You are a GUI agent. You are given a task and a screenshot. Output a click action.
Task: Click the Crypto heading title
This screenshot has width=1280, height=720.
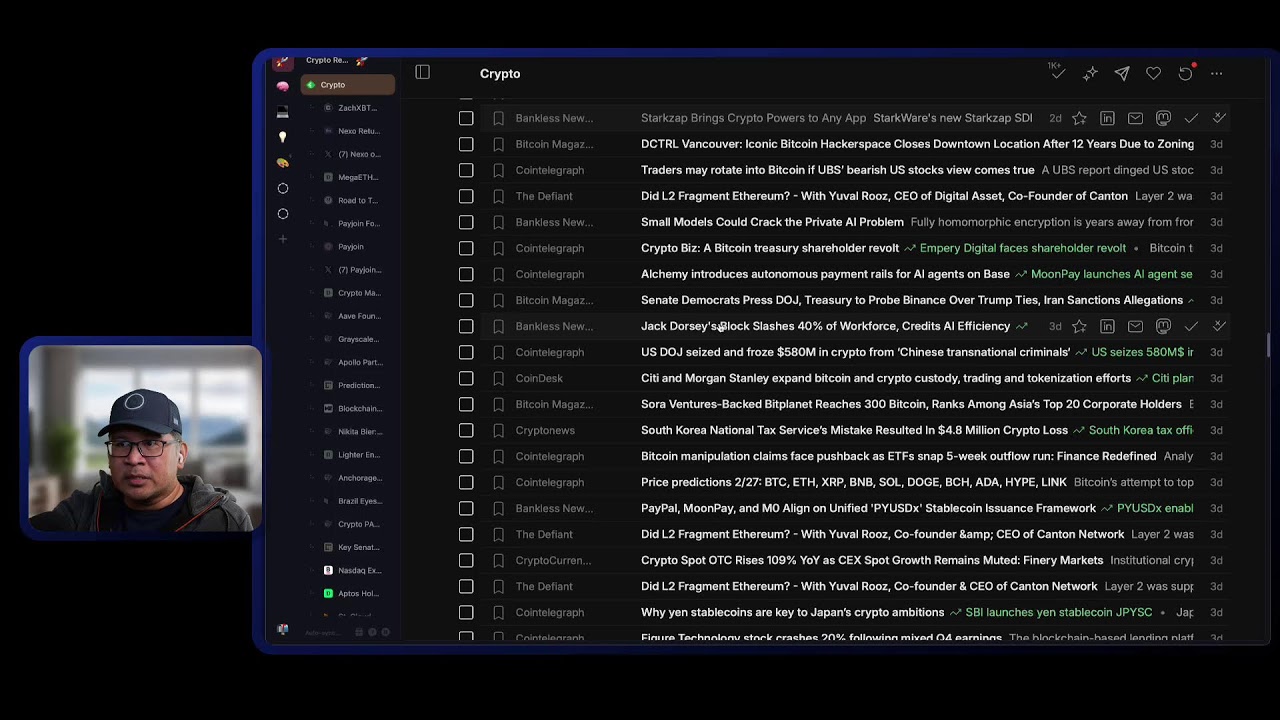coord(500,73)
